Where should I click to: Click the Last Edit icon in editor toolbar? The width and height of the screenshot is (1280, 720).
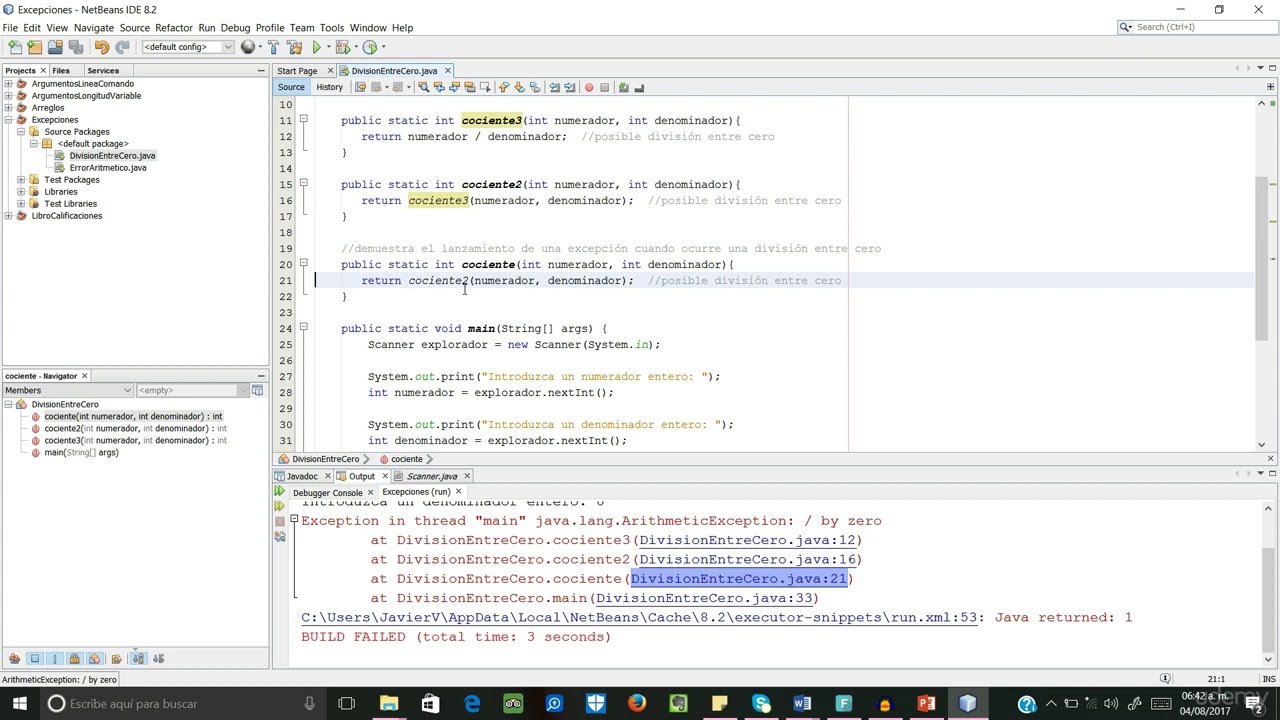(360, 87)
